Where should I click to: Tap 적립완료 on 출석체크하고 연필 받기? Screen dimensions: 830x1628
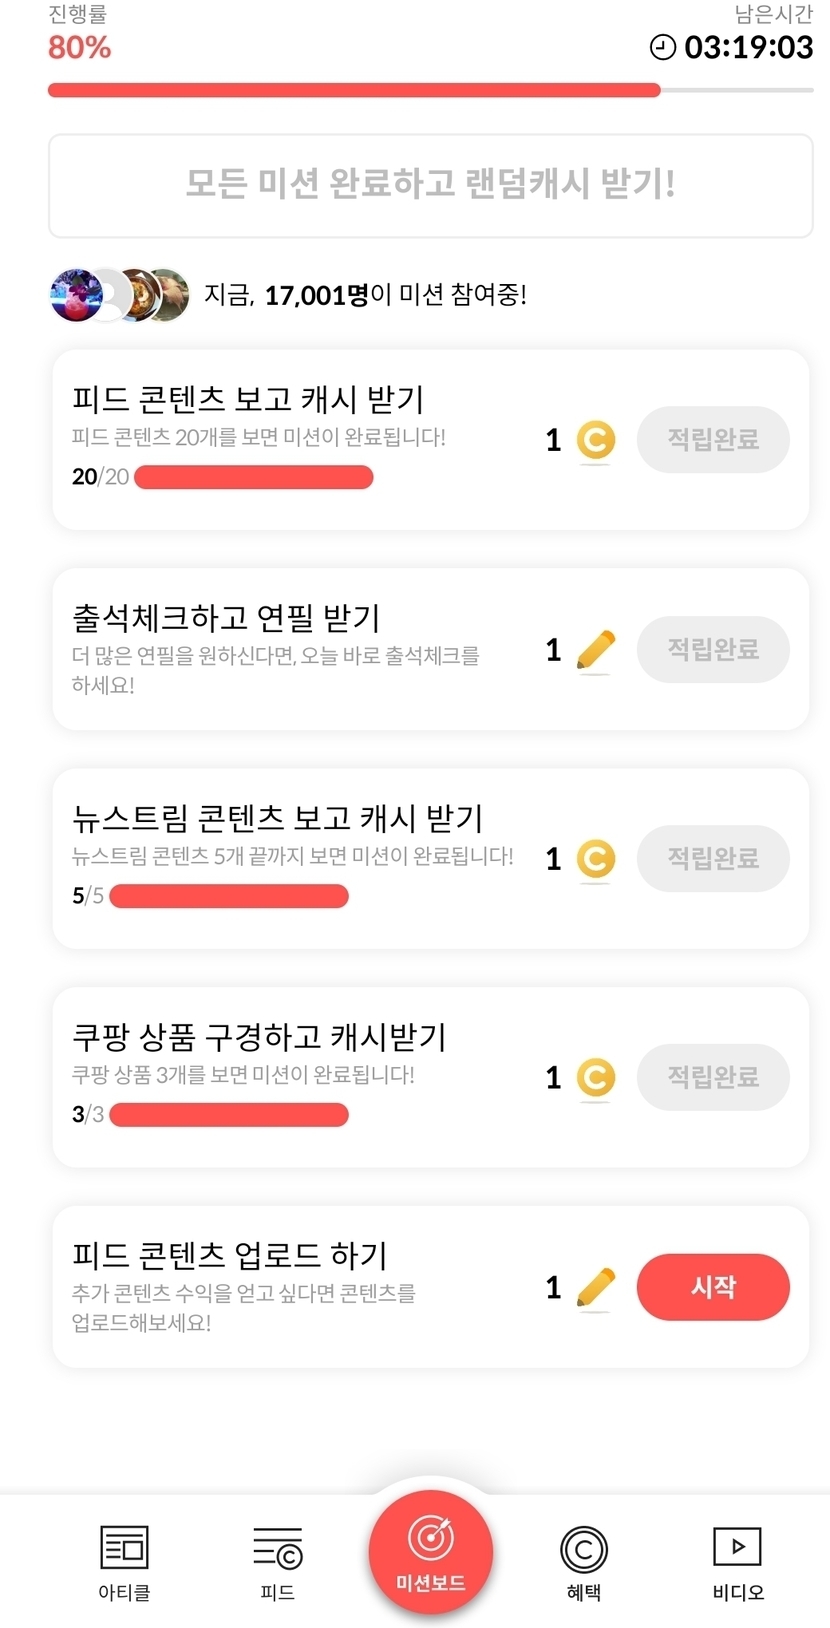tap(713, 650)
